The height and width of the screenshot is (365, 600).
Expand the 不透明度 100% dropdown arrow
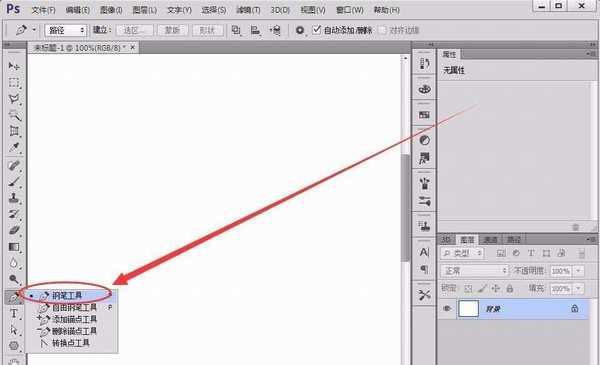click(579, 271)
